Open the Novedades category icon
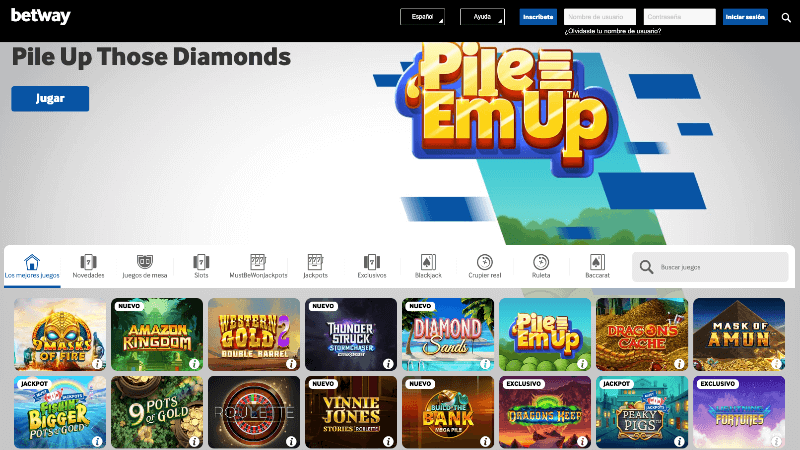This screenshot has width=800, height=450. (x=88, y=262)
